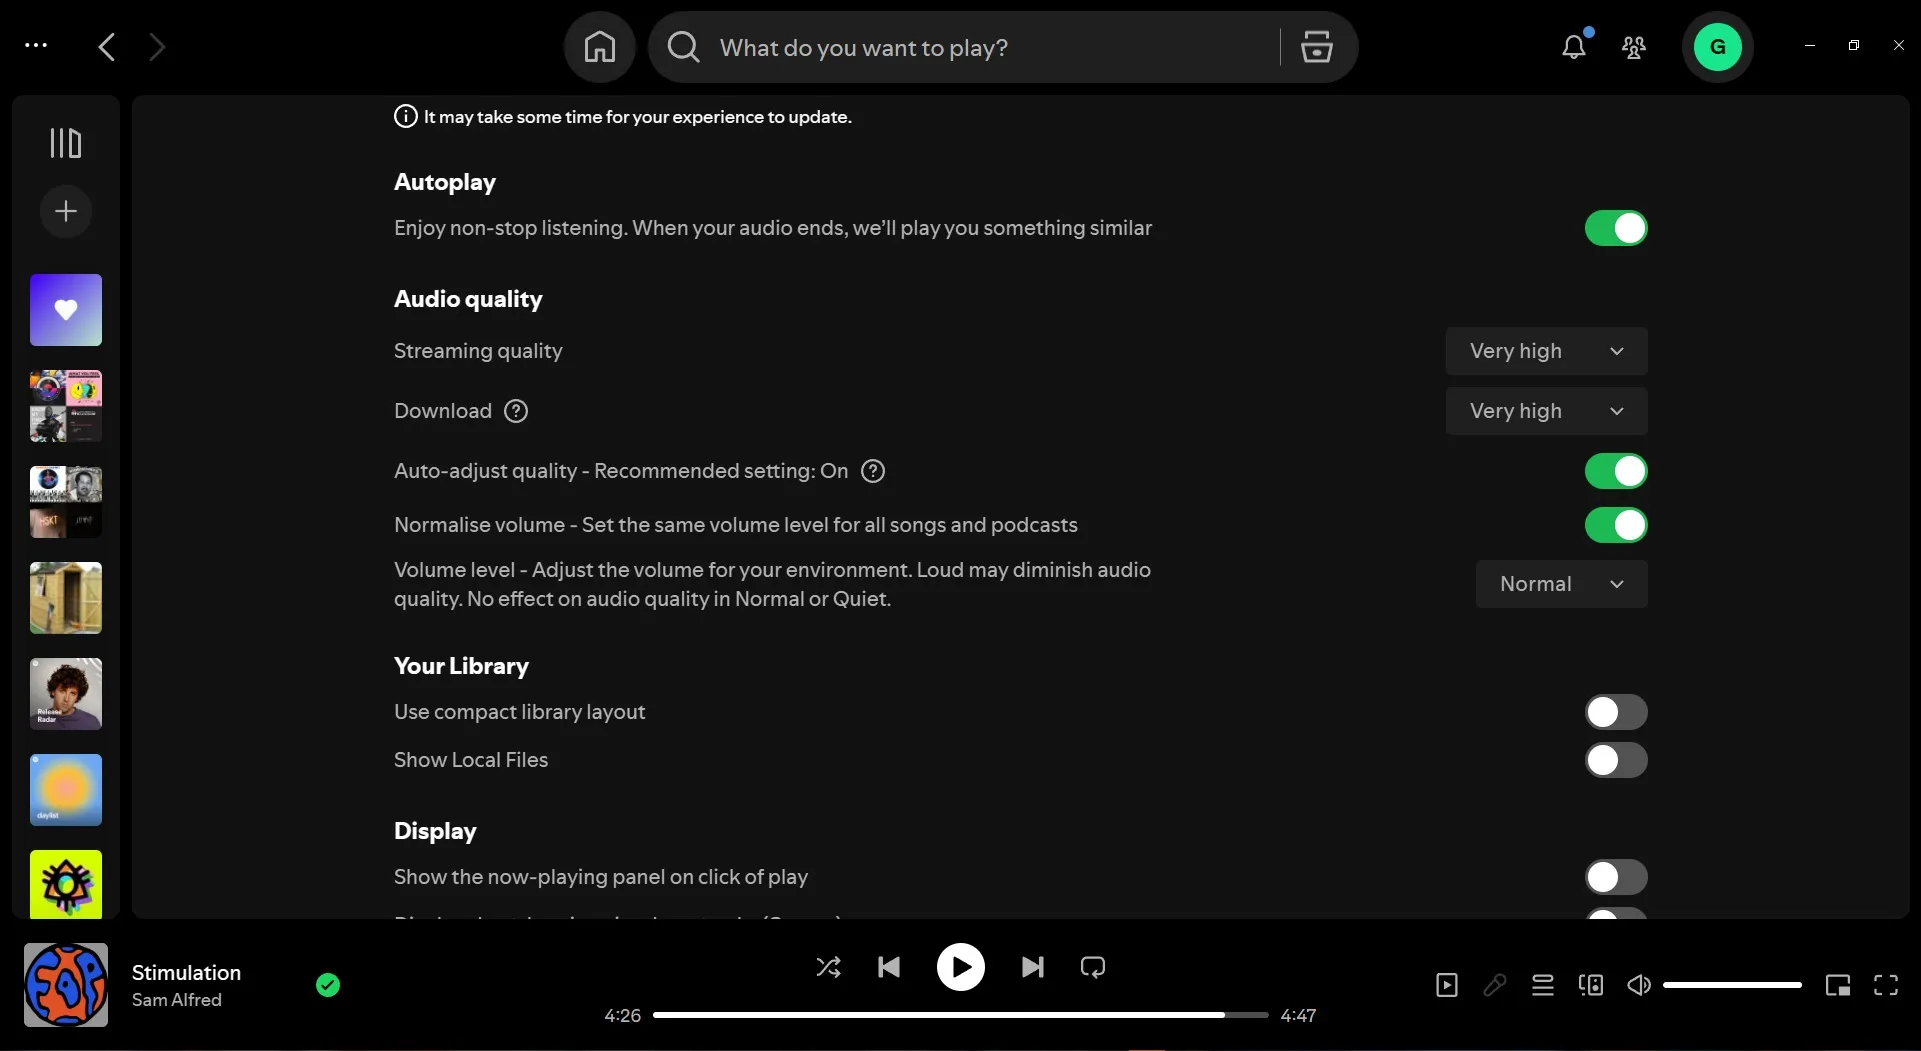Open the friend activity icon
Image resolution: width=1921 pixels, height=1051 pixels.
1634,47
